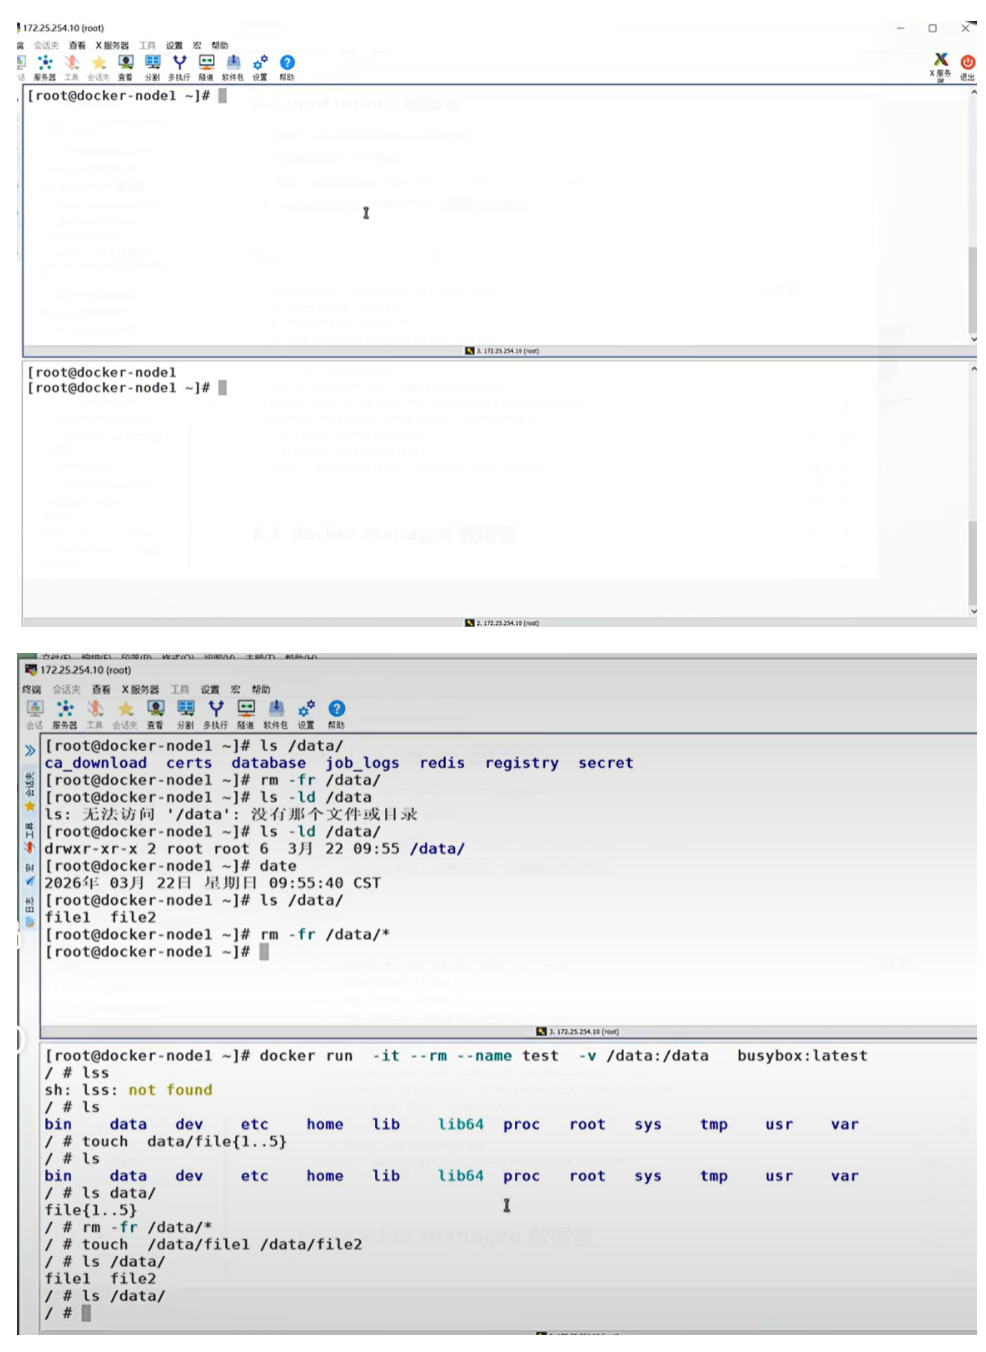Click Help question icon in upper window toolbar
986x1352 pixels.
pos(287,66)
